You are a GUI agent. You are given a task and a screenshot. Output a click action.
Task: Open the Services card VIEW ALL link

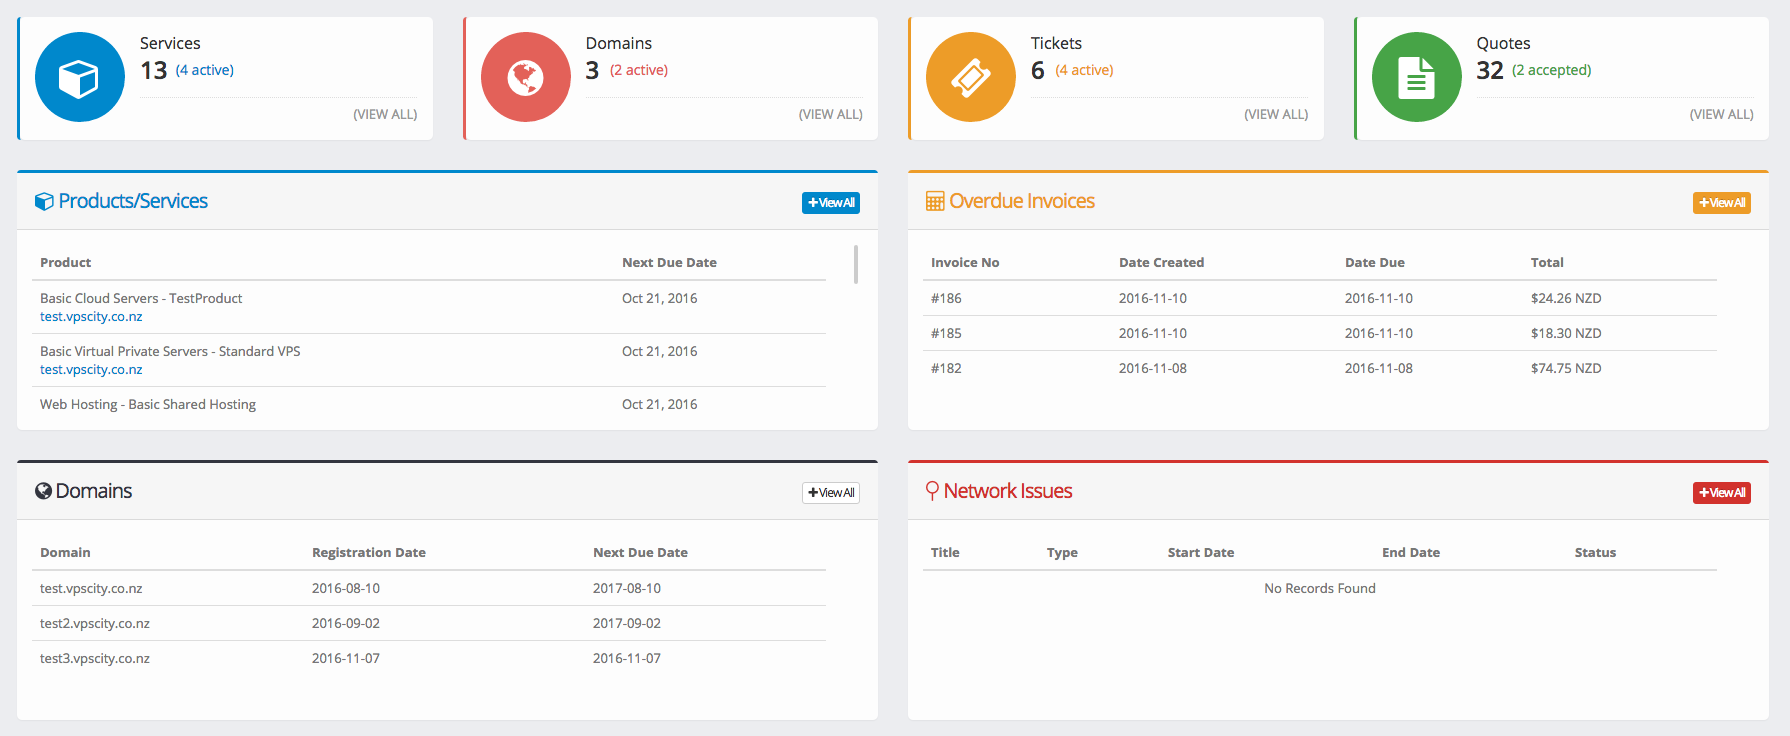click(385, 115)
